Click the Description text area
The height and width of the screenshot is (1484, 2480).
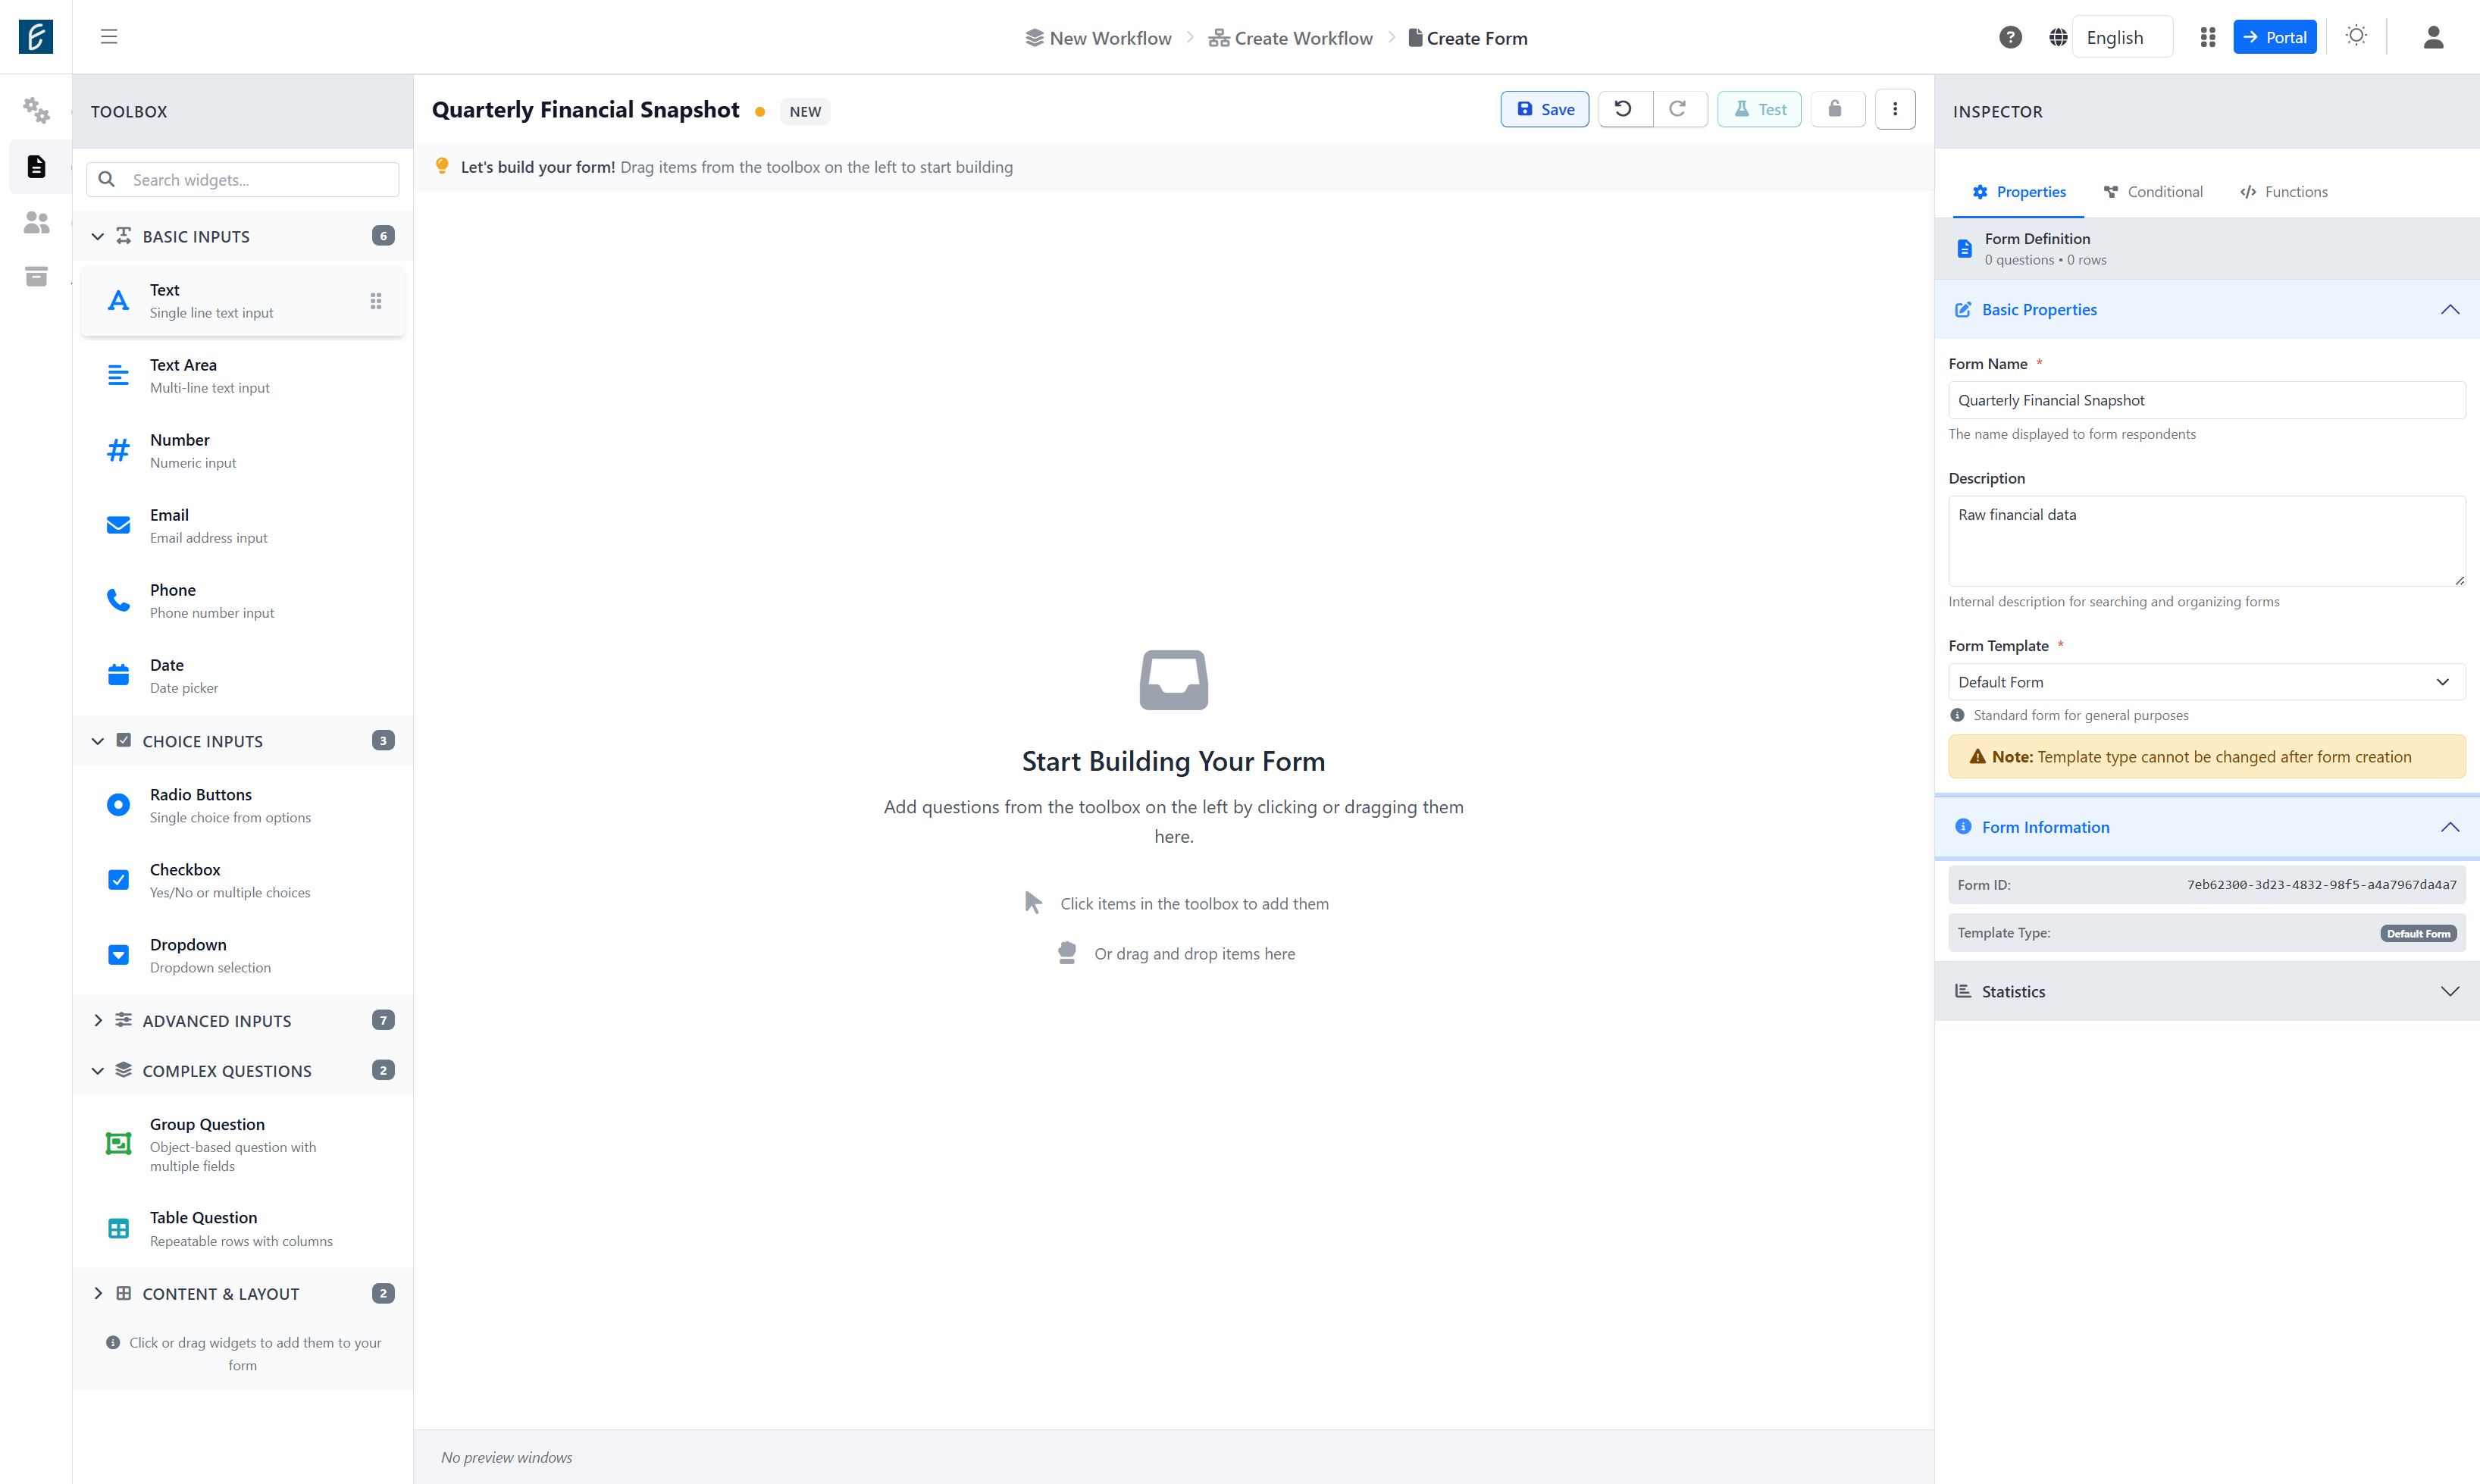tap(2206, 541)
